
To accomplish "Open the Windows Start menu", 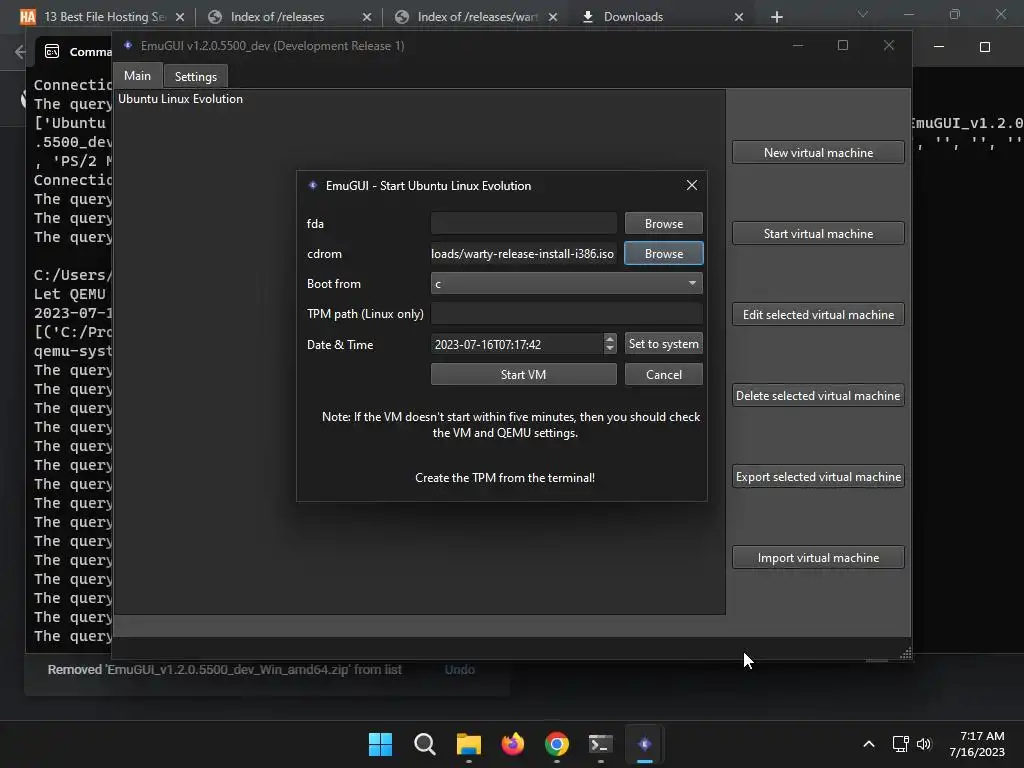I will point(380,744).
